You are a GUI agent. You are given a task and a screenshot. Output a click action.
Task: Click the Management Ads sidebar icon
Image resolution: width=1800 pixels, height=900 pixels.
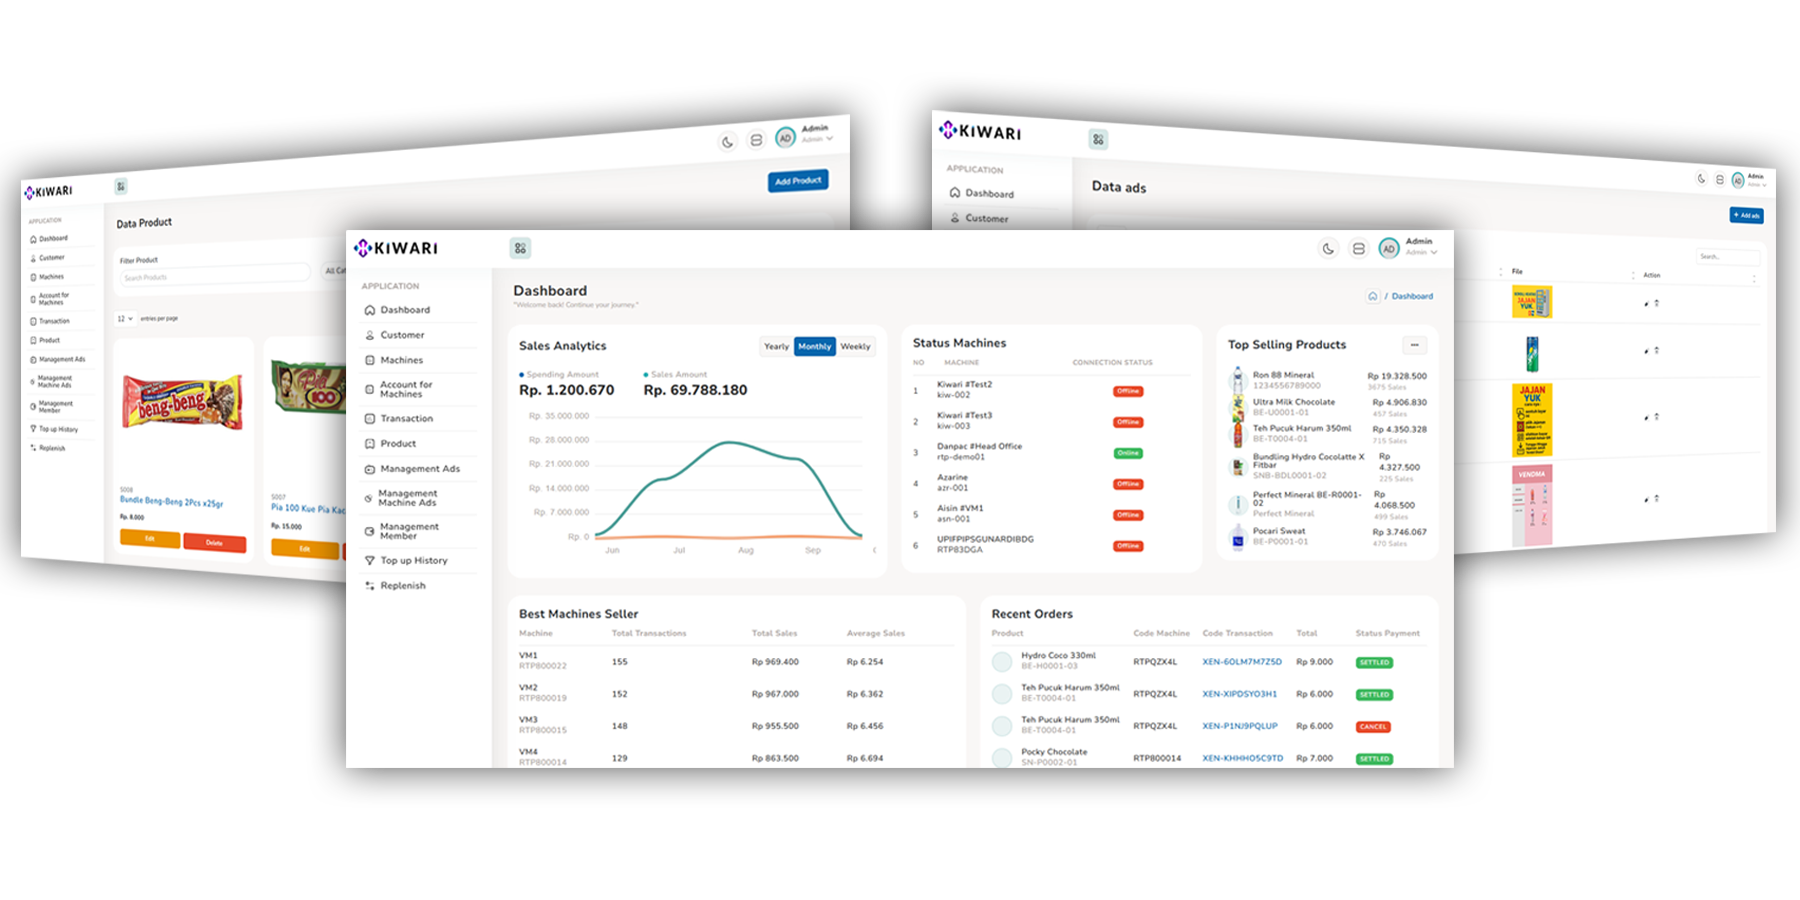pyautogui.click(x=370, y=469)
